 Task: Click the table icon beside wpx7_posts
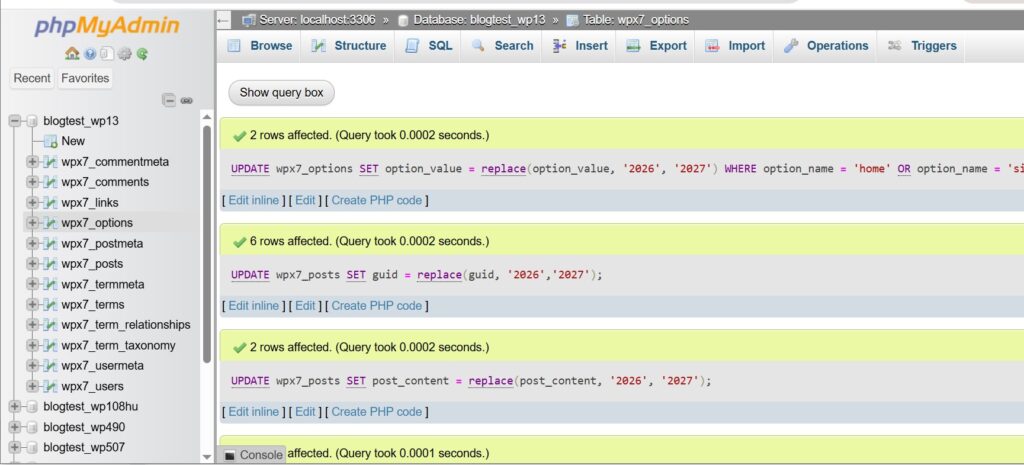tap(51, 264)
